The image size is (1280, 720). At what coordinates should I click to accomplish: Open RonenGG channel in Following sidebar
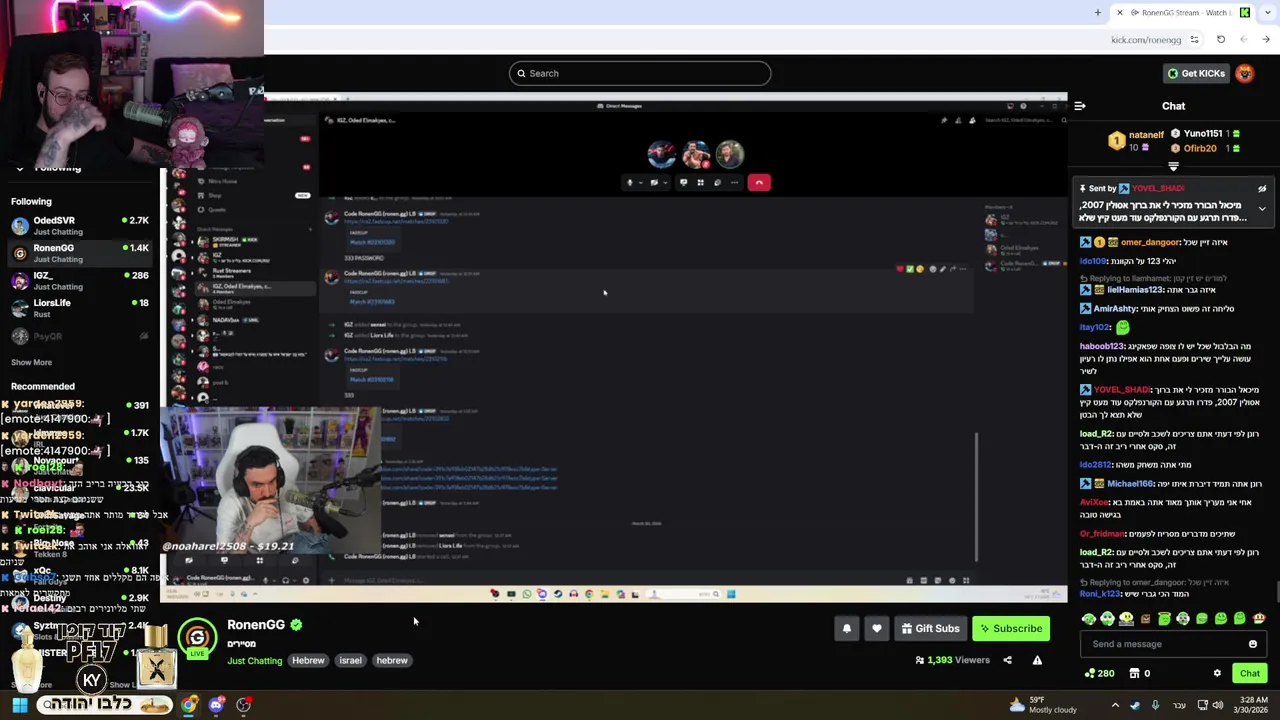80,253
